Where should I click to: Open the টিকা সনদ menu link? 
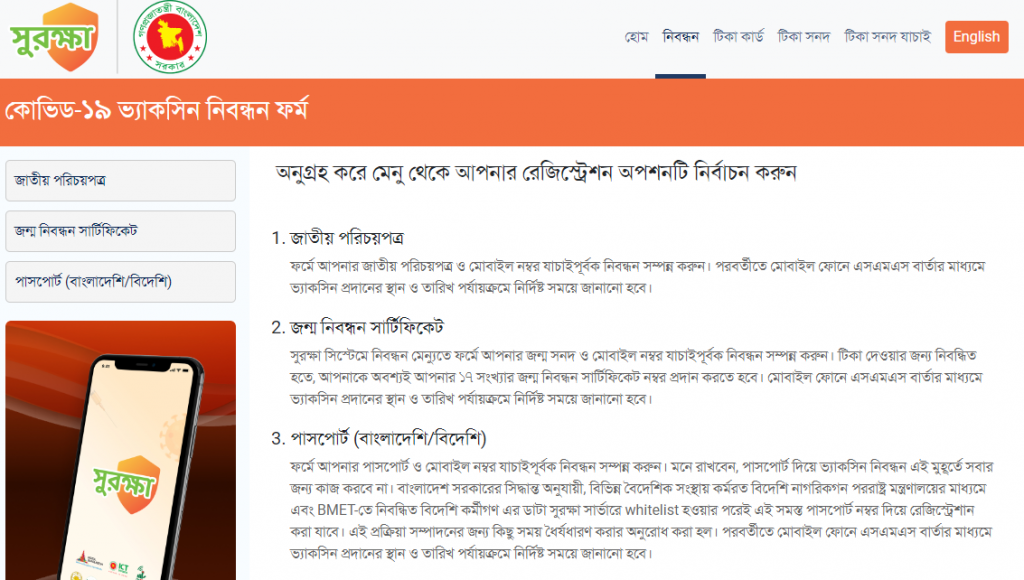(804, 37)
